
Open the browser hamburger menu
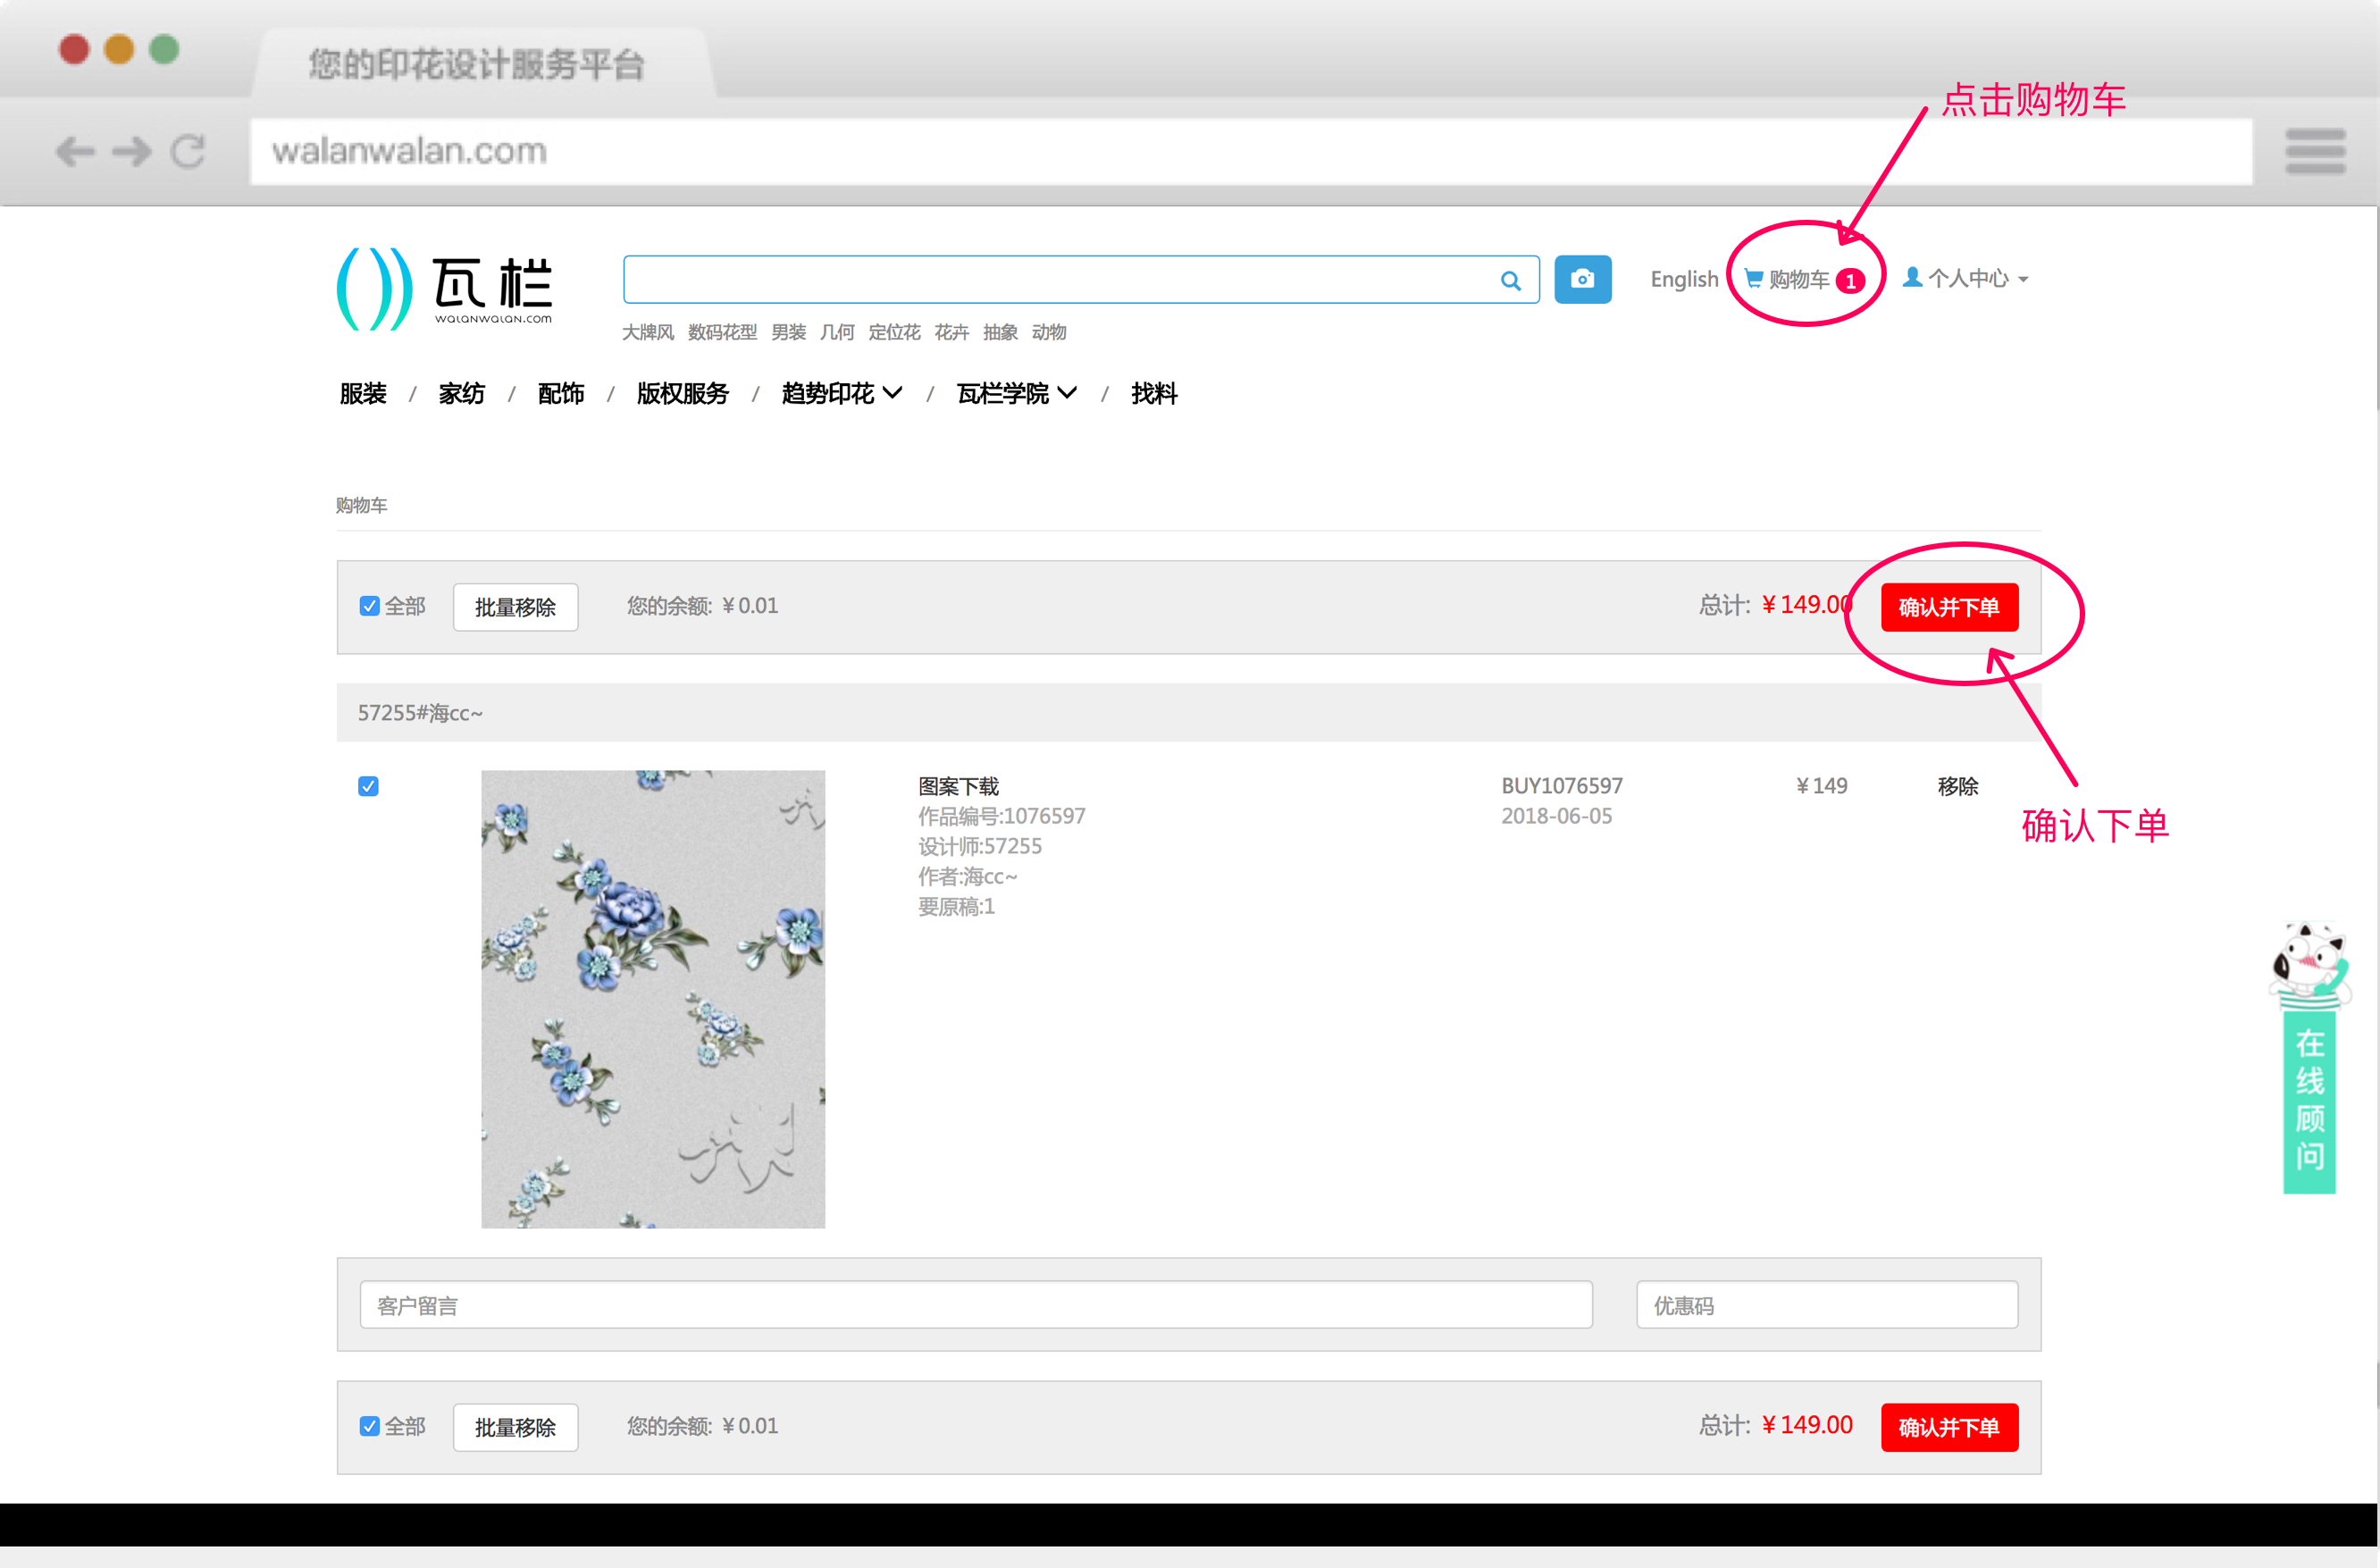2315,152
